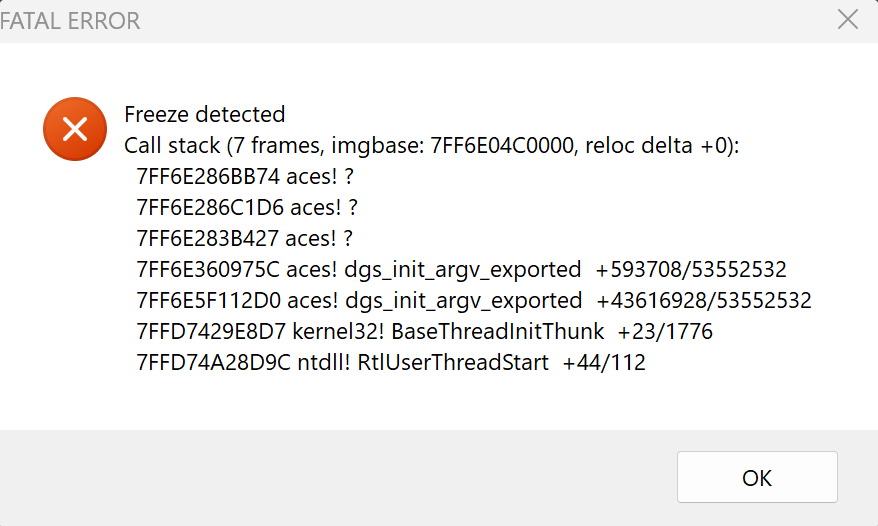Viewport: 878px width, 526px height.
Task: Click stack frame address 7FF6E360975C
Action: click(x=207, y=270)
